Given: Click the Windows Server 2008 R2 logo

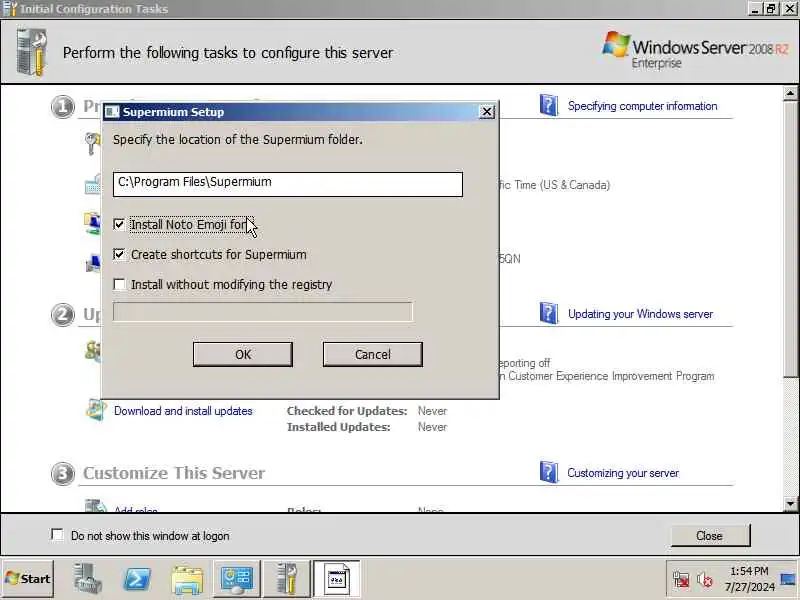Looking at the screenshot, I should [694, 50].
